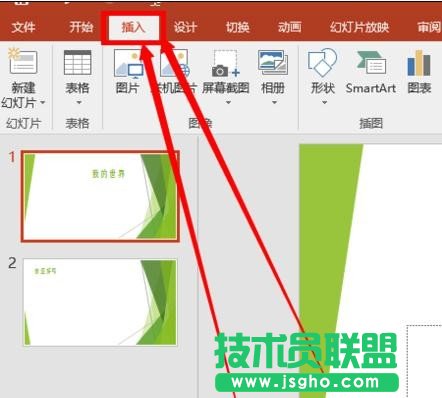The width and height of the screenshot is (442, 398).
Task: Click the 形状 (Shapes) icon
Action: click(x=322, y=62)
